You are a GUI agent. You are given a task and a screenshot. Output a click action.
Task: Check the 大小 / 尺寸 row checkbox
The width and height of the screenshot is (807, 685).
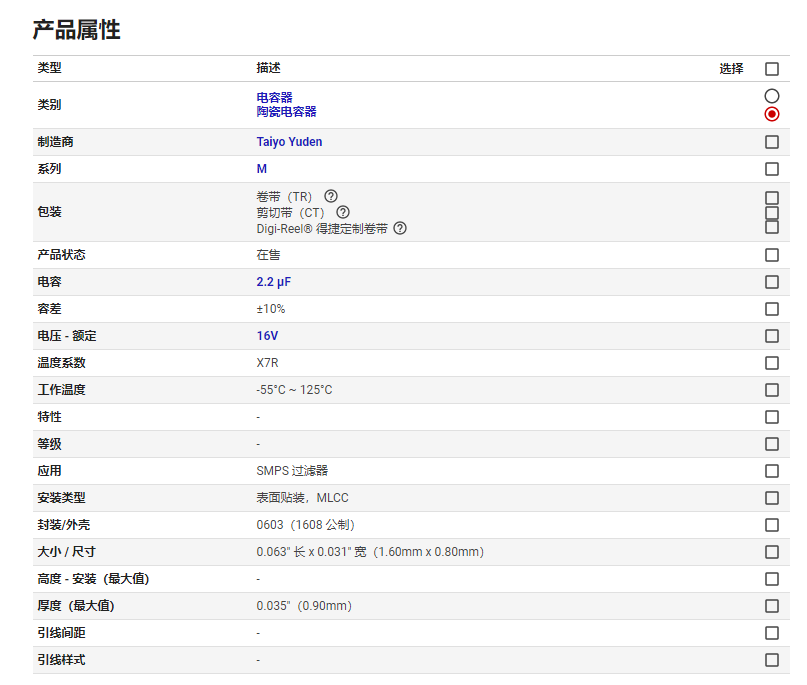click(771, 552)
